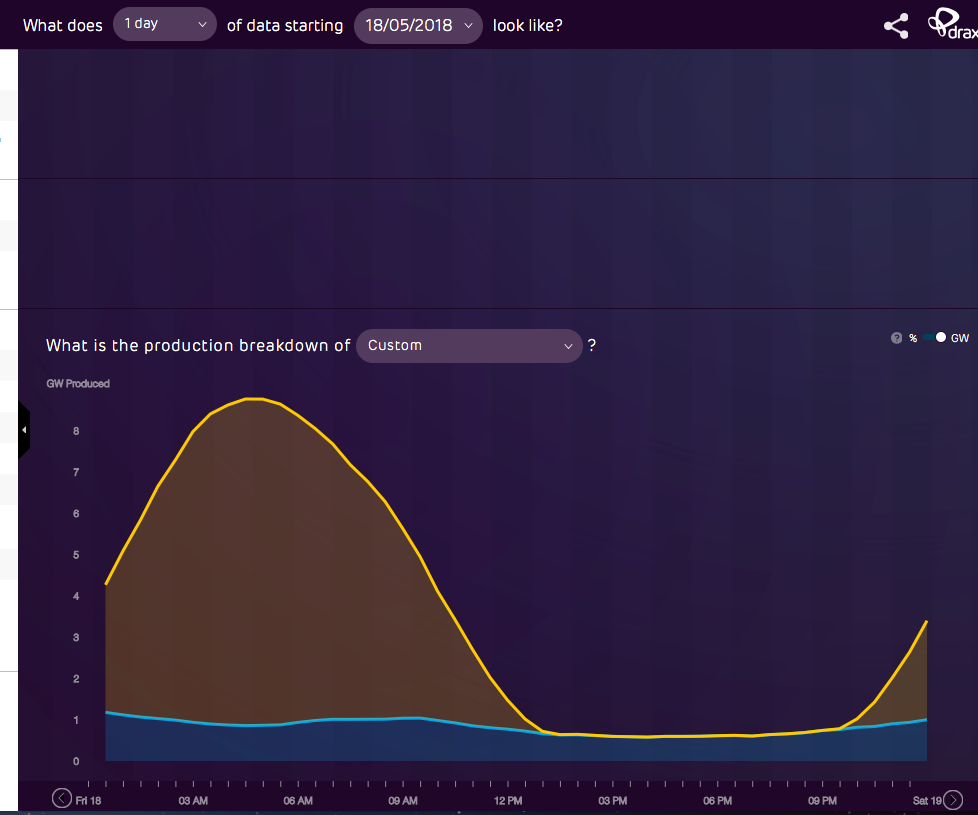Image resolution: width=978 pixels, height=815 pixels.
Task: Open the 18/05/2018 date dropdown
Action: coord(418,26)
